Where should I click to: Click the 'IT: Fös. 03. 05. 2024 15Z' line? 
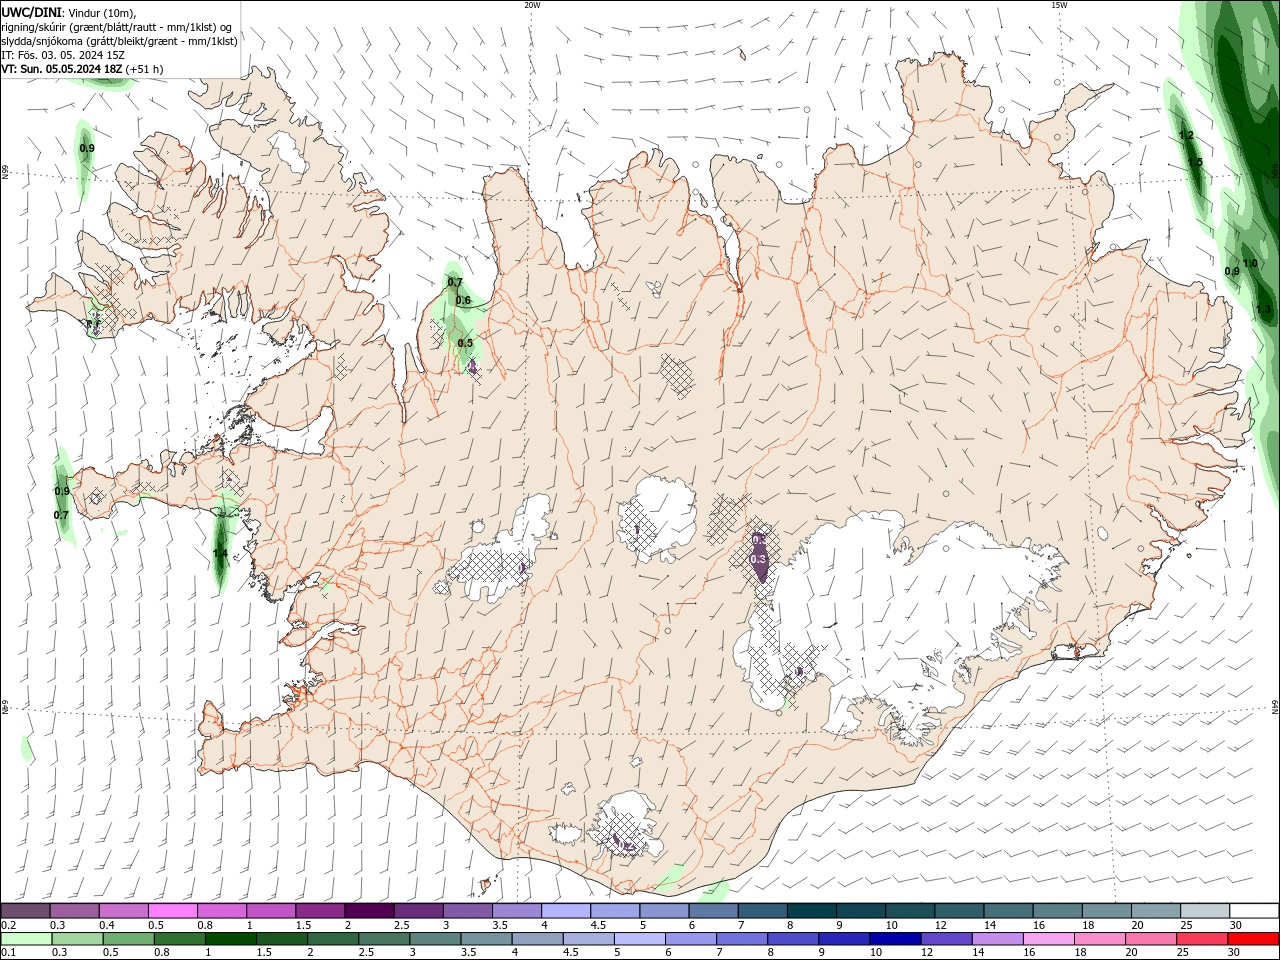click(63, 55)
